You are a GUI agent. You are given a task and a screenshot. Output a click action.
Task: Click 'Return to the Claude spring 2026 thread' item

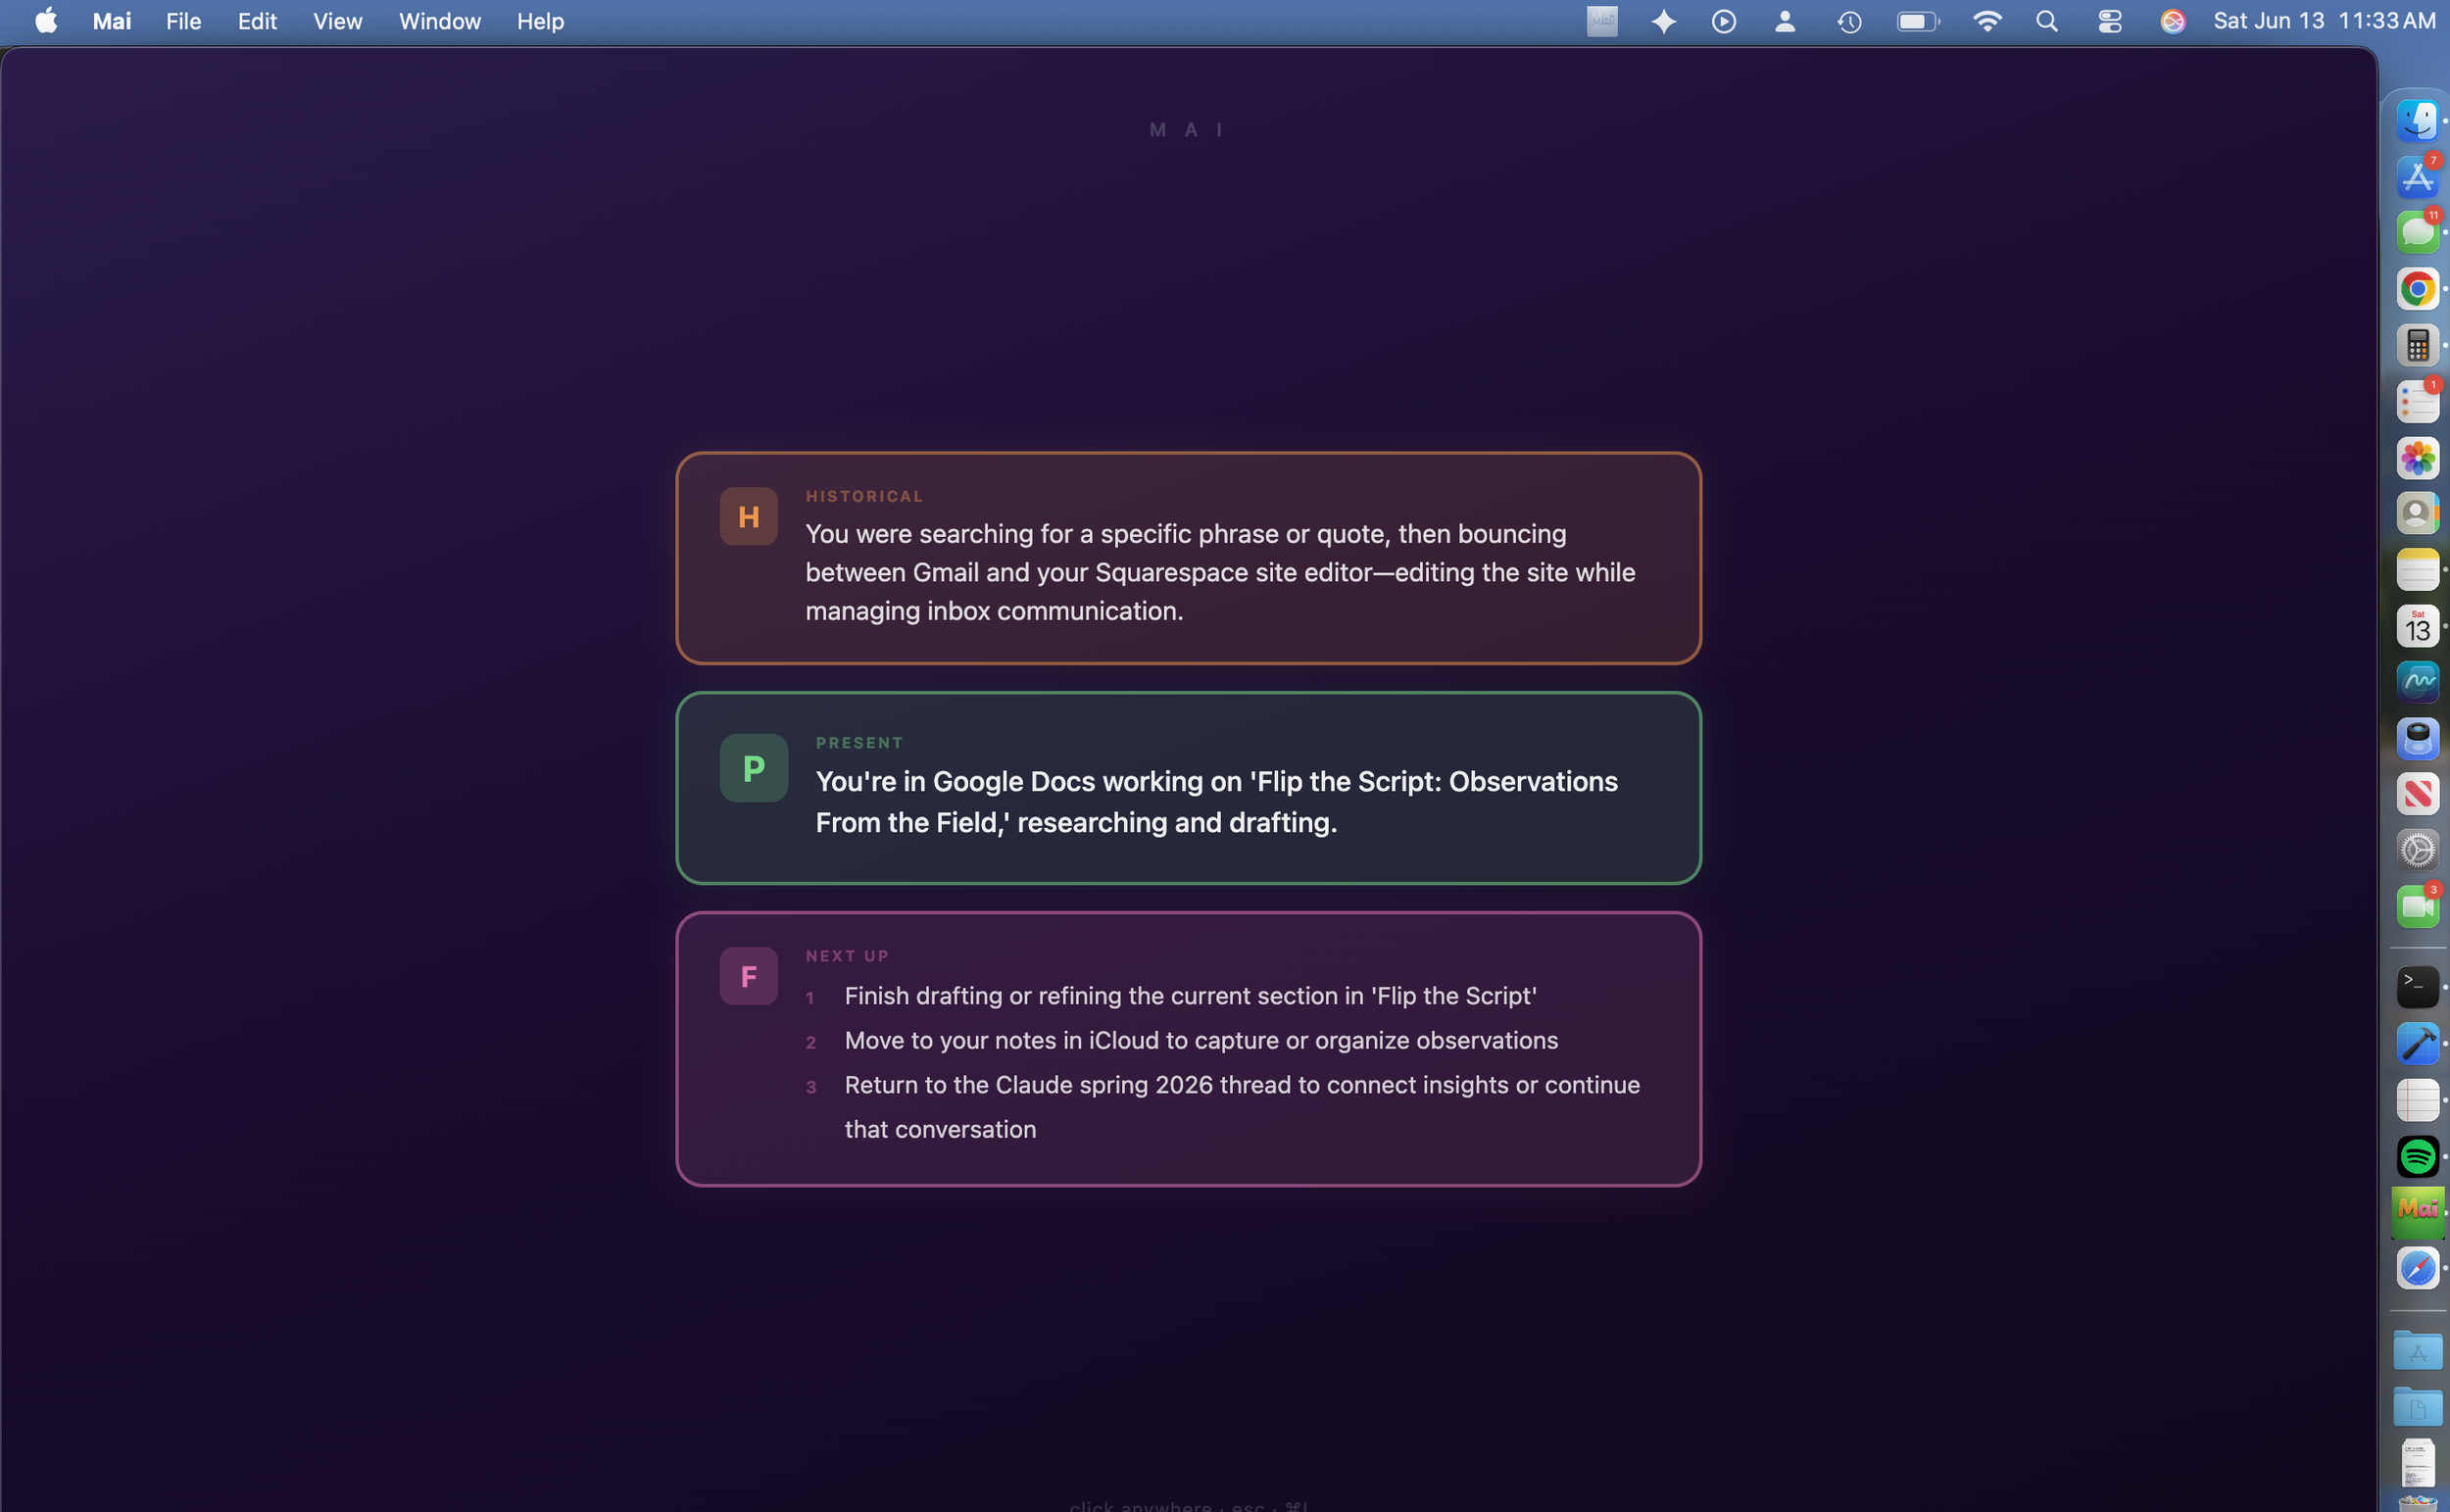1242,1107
